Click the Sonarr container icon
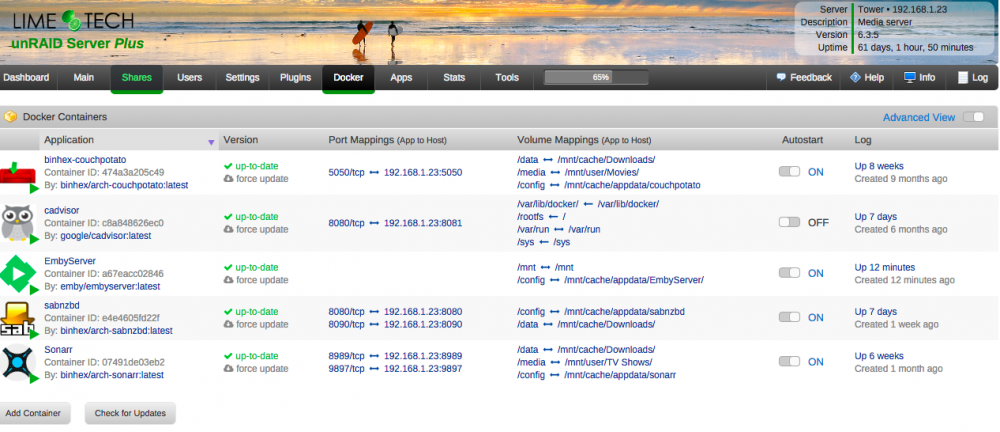This screenshot has height=432, width=1000. pyautogui.click(x=17, y=362)
